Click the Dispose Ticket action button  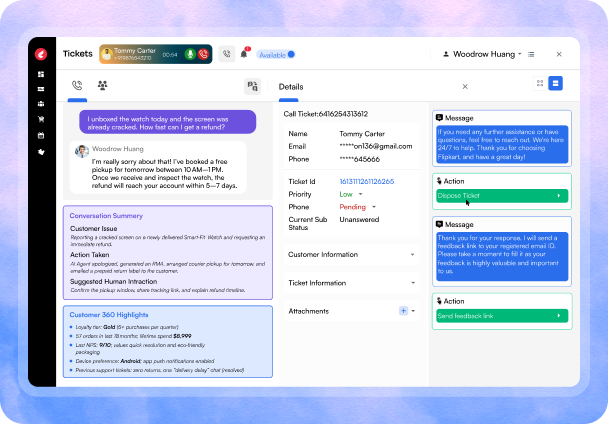tap(501, 196)
